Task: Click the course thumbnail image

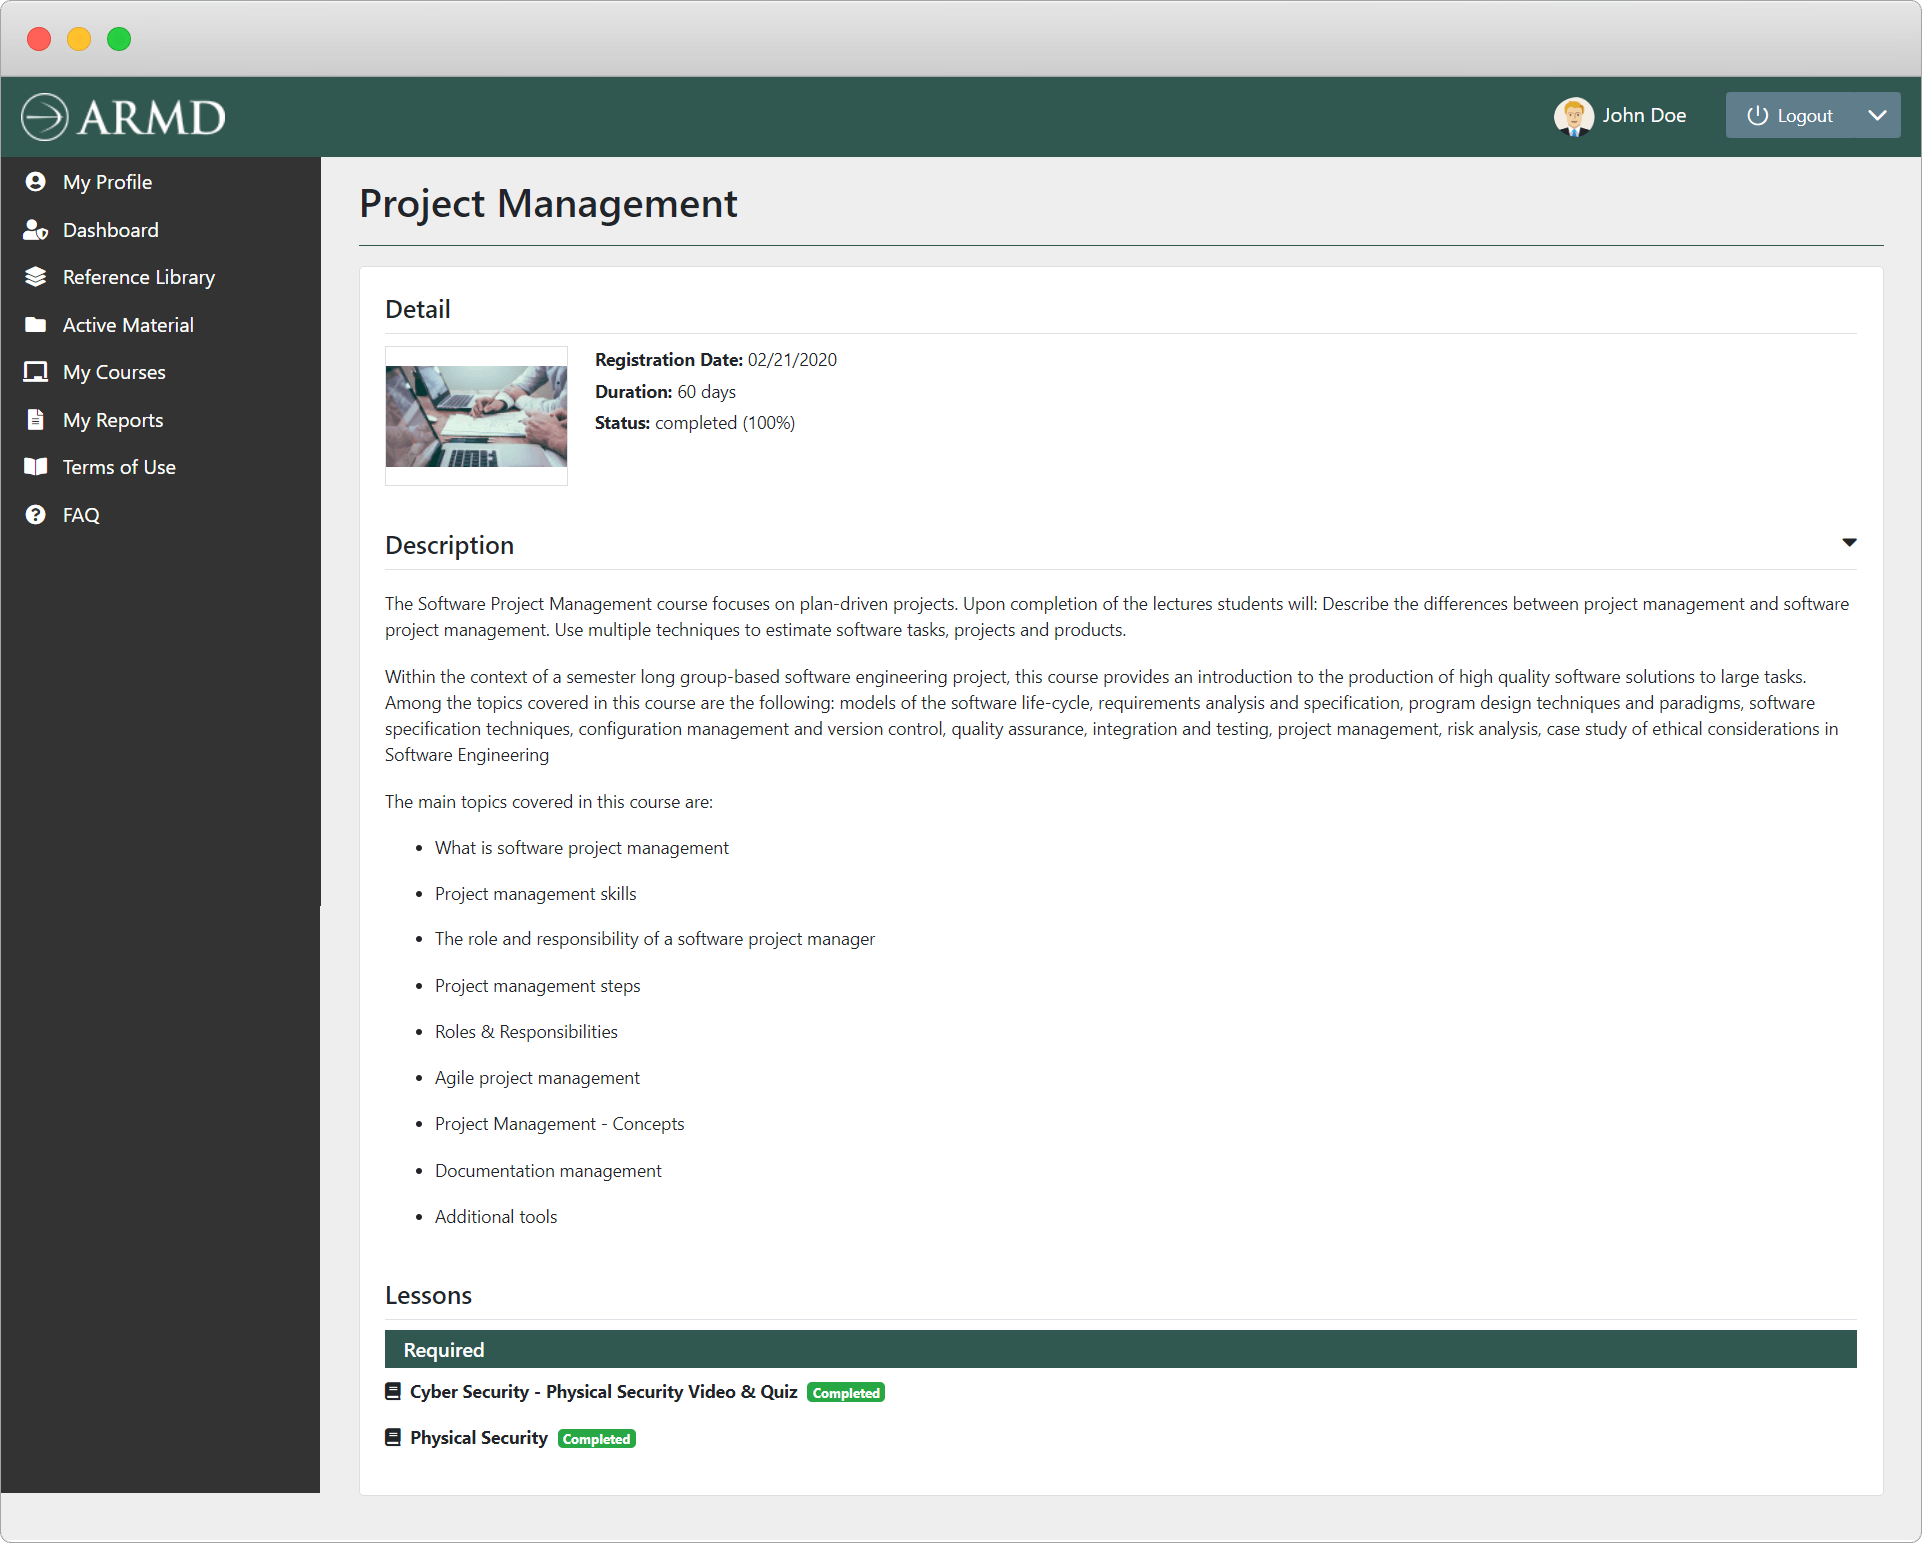Action: pyautogui.click(x=476, y=416)
